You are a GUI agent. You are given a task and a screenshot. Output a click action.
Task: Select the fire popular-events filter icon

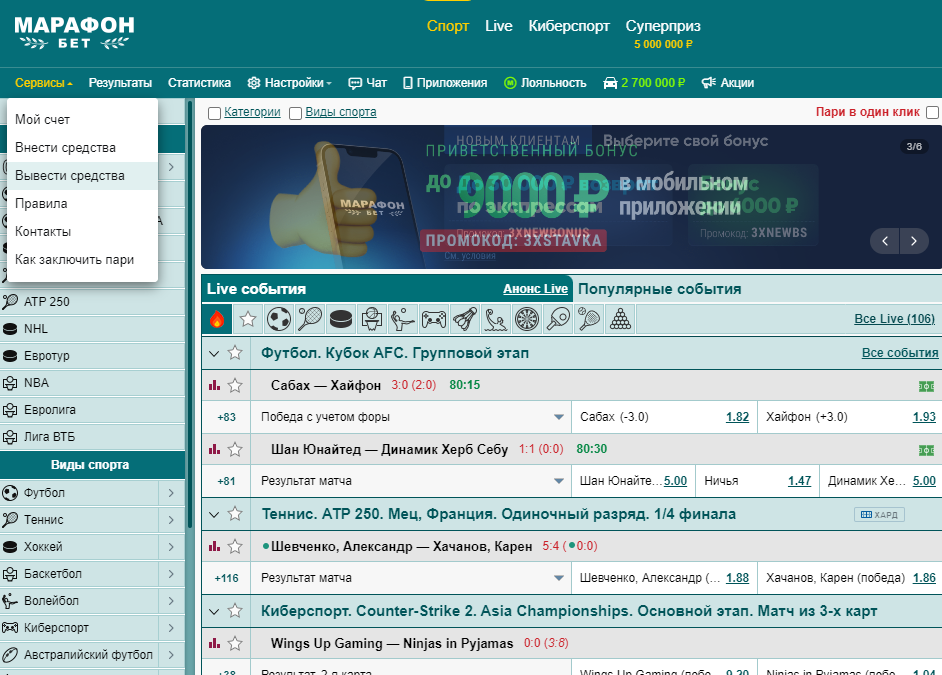[x=217, y=319]
